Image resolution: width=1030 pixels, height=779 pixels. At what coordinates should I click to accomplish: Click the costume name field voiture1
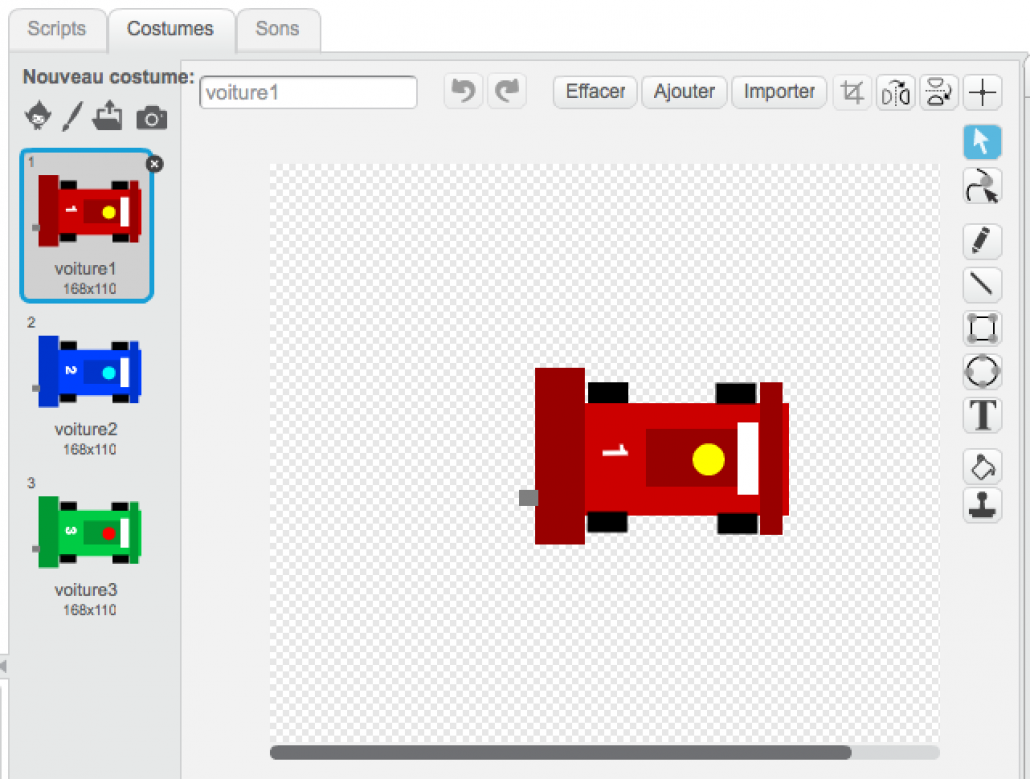pos(307,92)
